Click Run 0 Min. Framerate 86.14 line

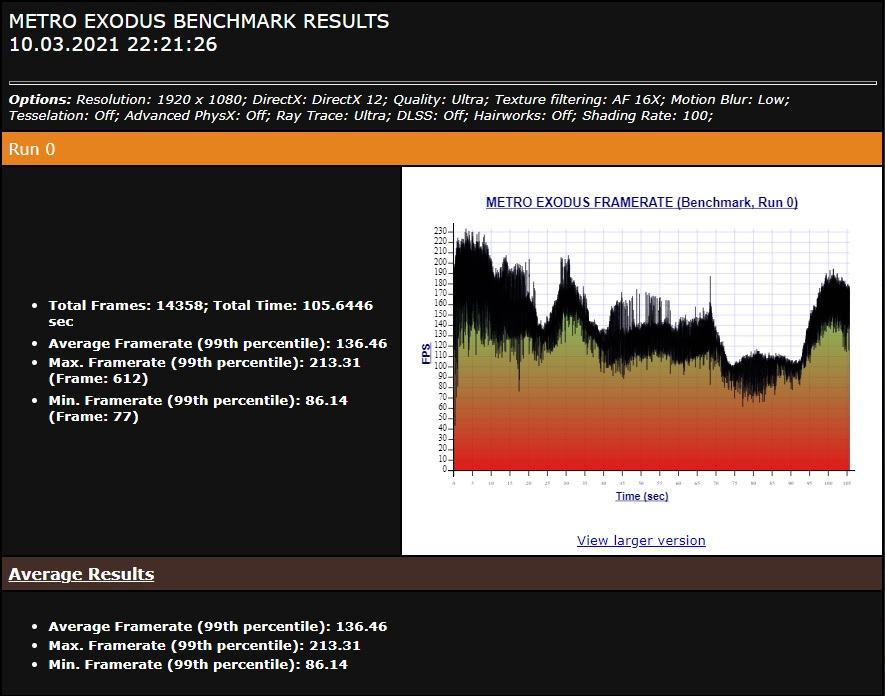pos(198,408)
